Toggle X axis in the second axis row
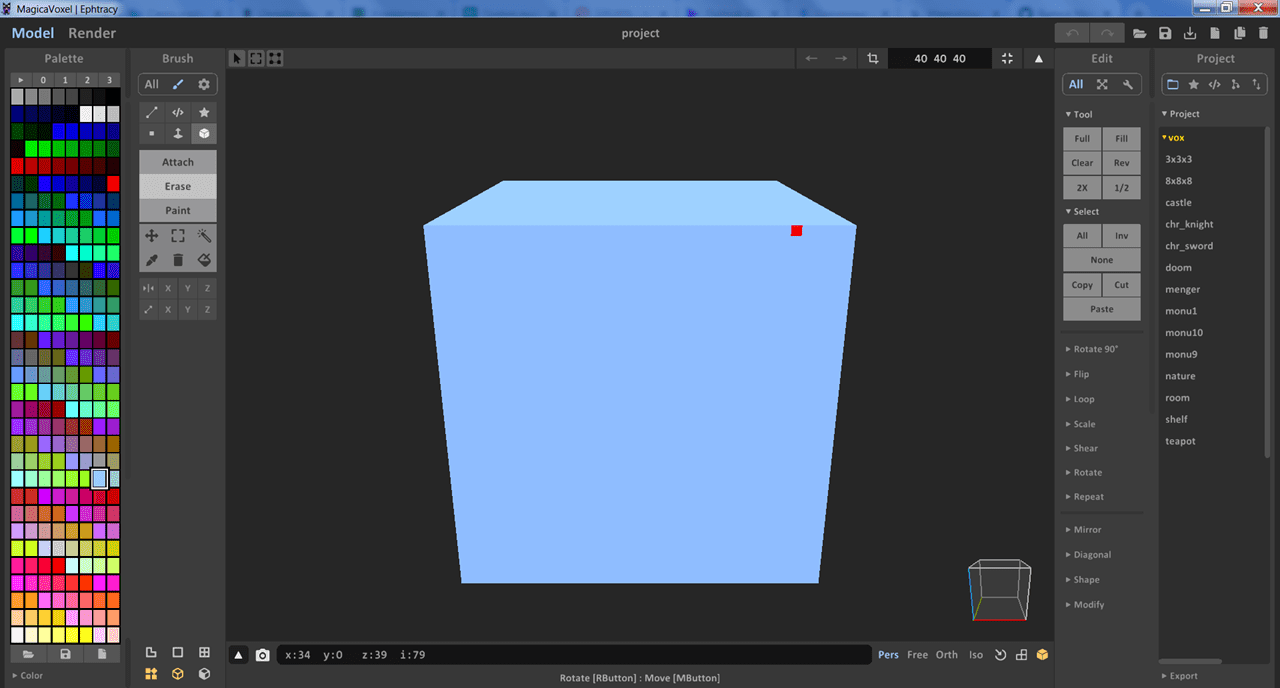Screen dimensions: 1280x688 click(x=168, y=310)
